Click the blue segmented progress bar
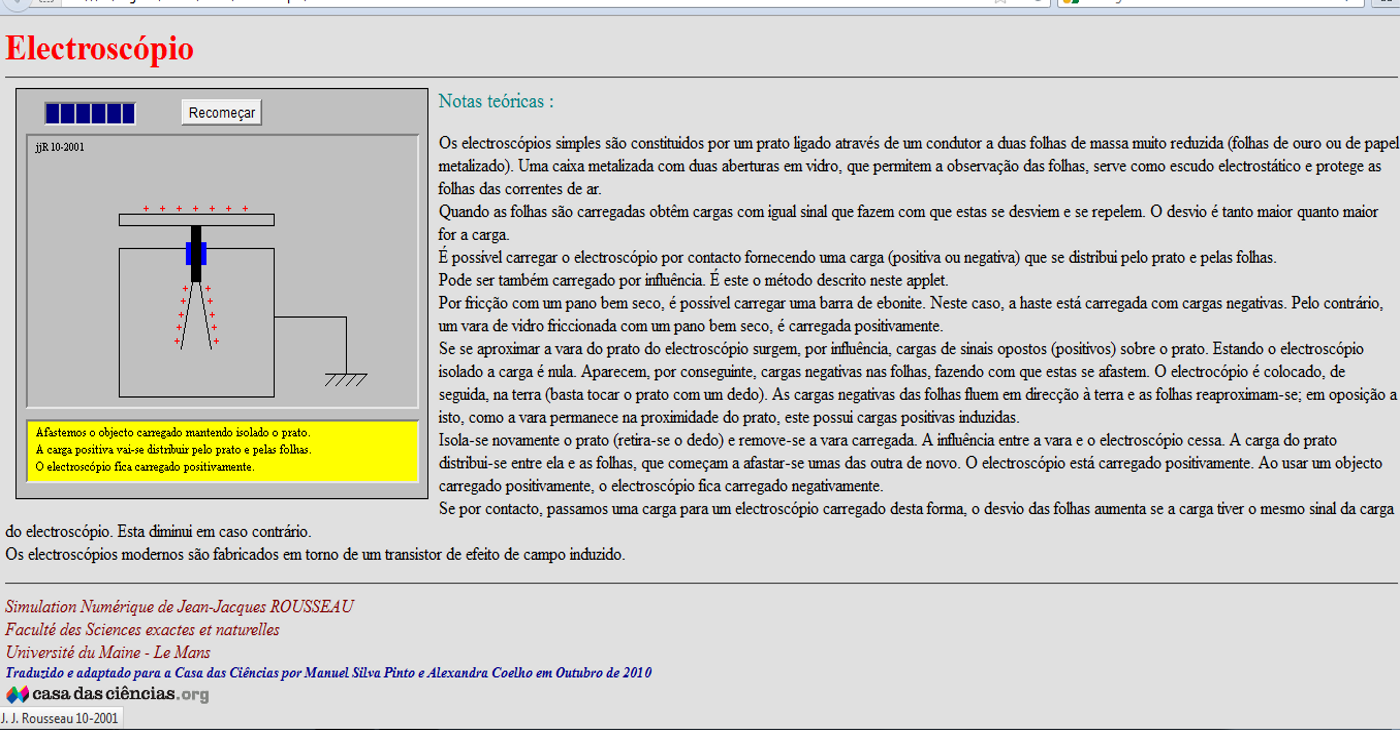Viewport: 1400px width, 730px height. point(90,113)
